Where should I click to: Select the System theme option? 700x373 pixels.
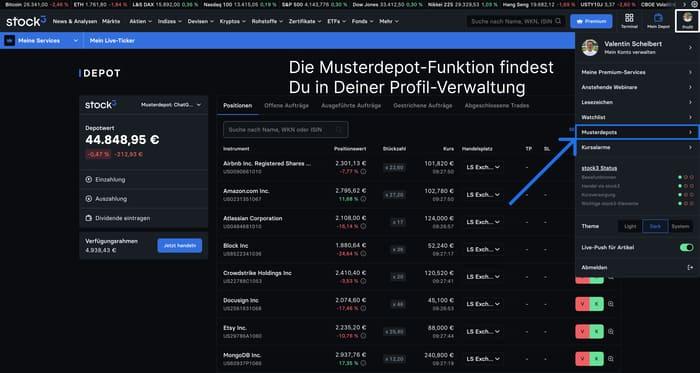coord(680,226)
